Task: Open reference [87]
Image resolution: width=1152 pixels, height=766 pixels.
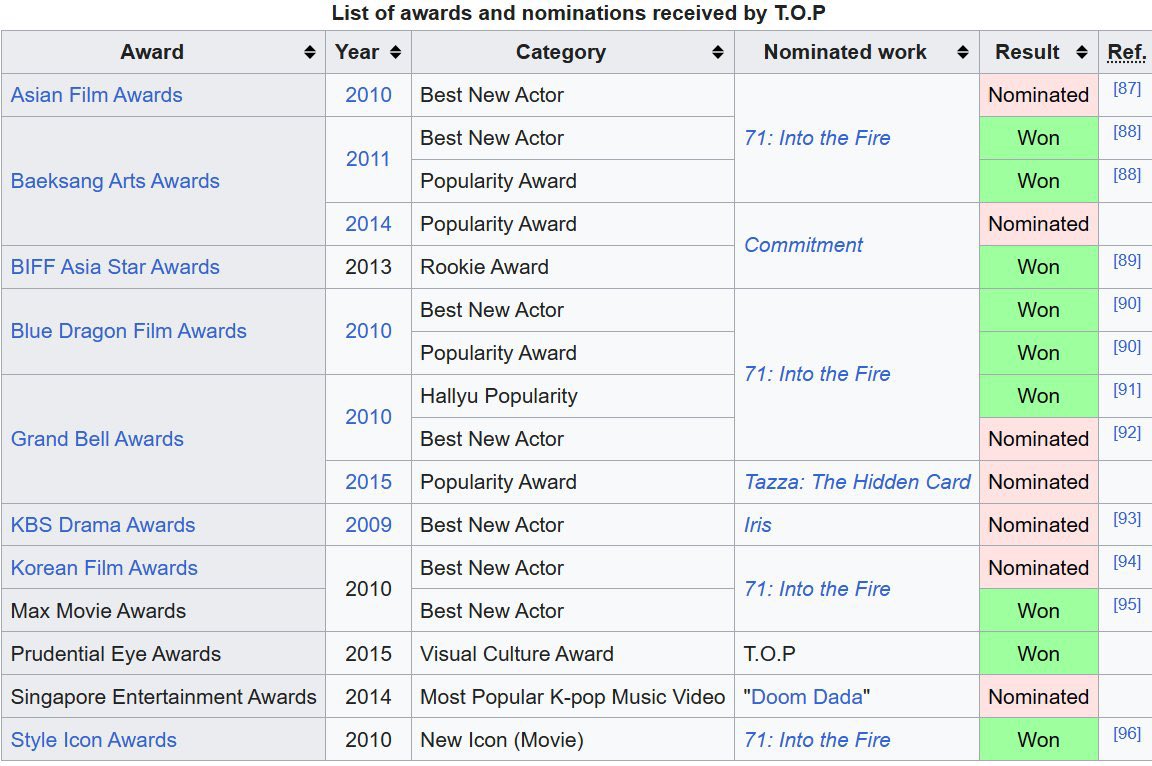Action: 1126,89
